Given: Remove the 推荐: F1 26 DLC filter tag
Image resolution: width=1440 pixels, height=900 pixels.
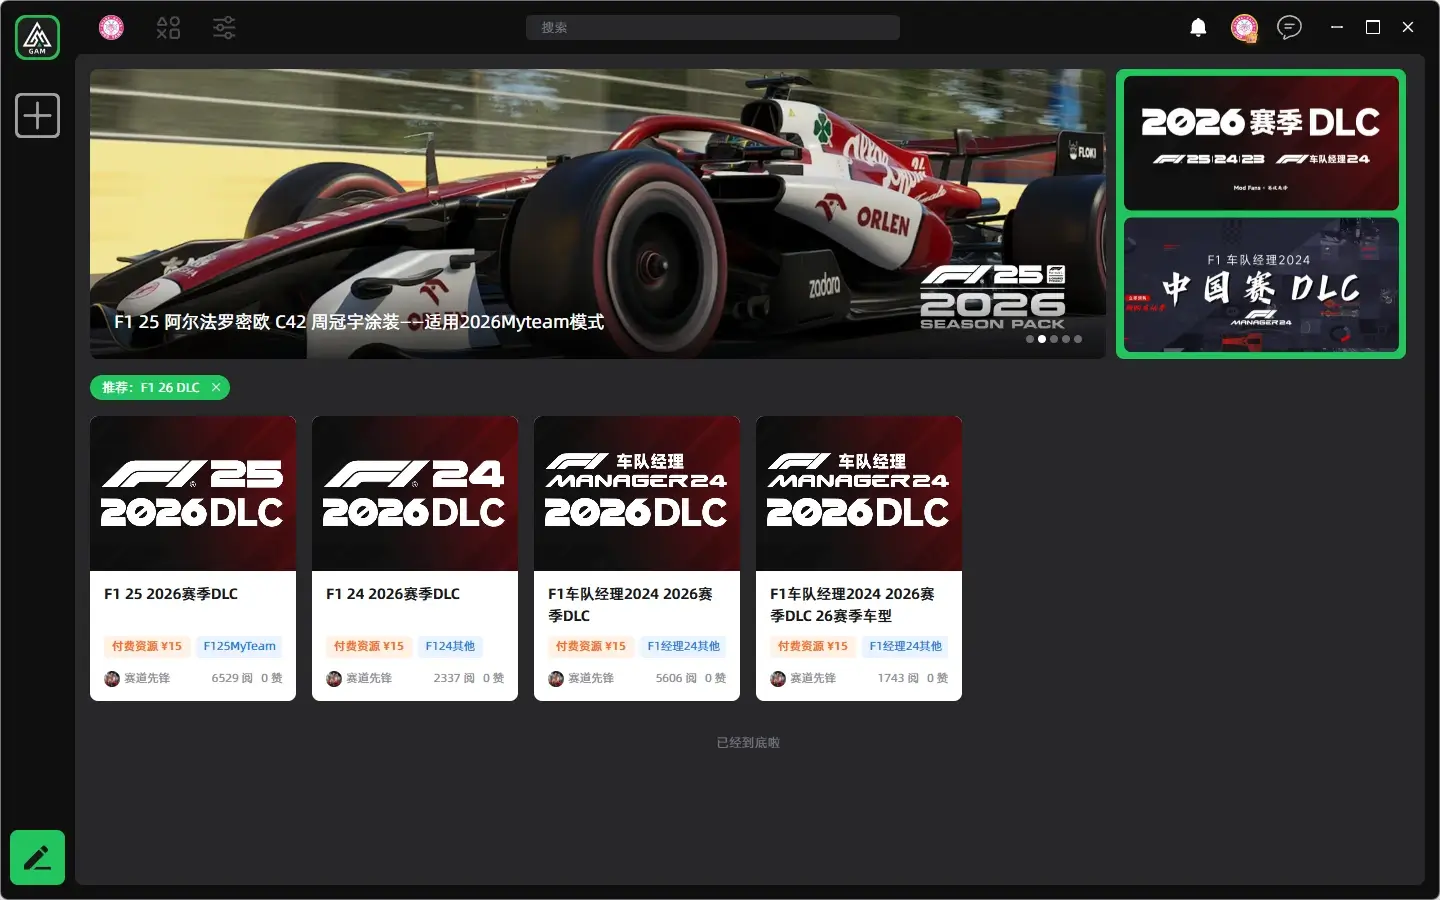Looking at the screenshot, I should 216,387.
